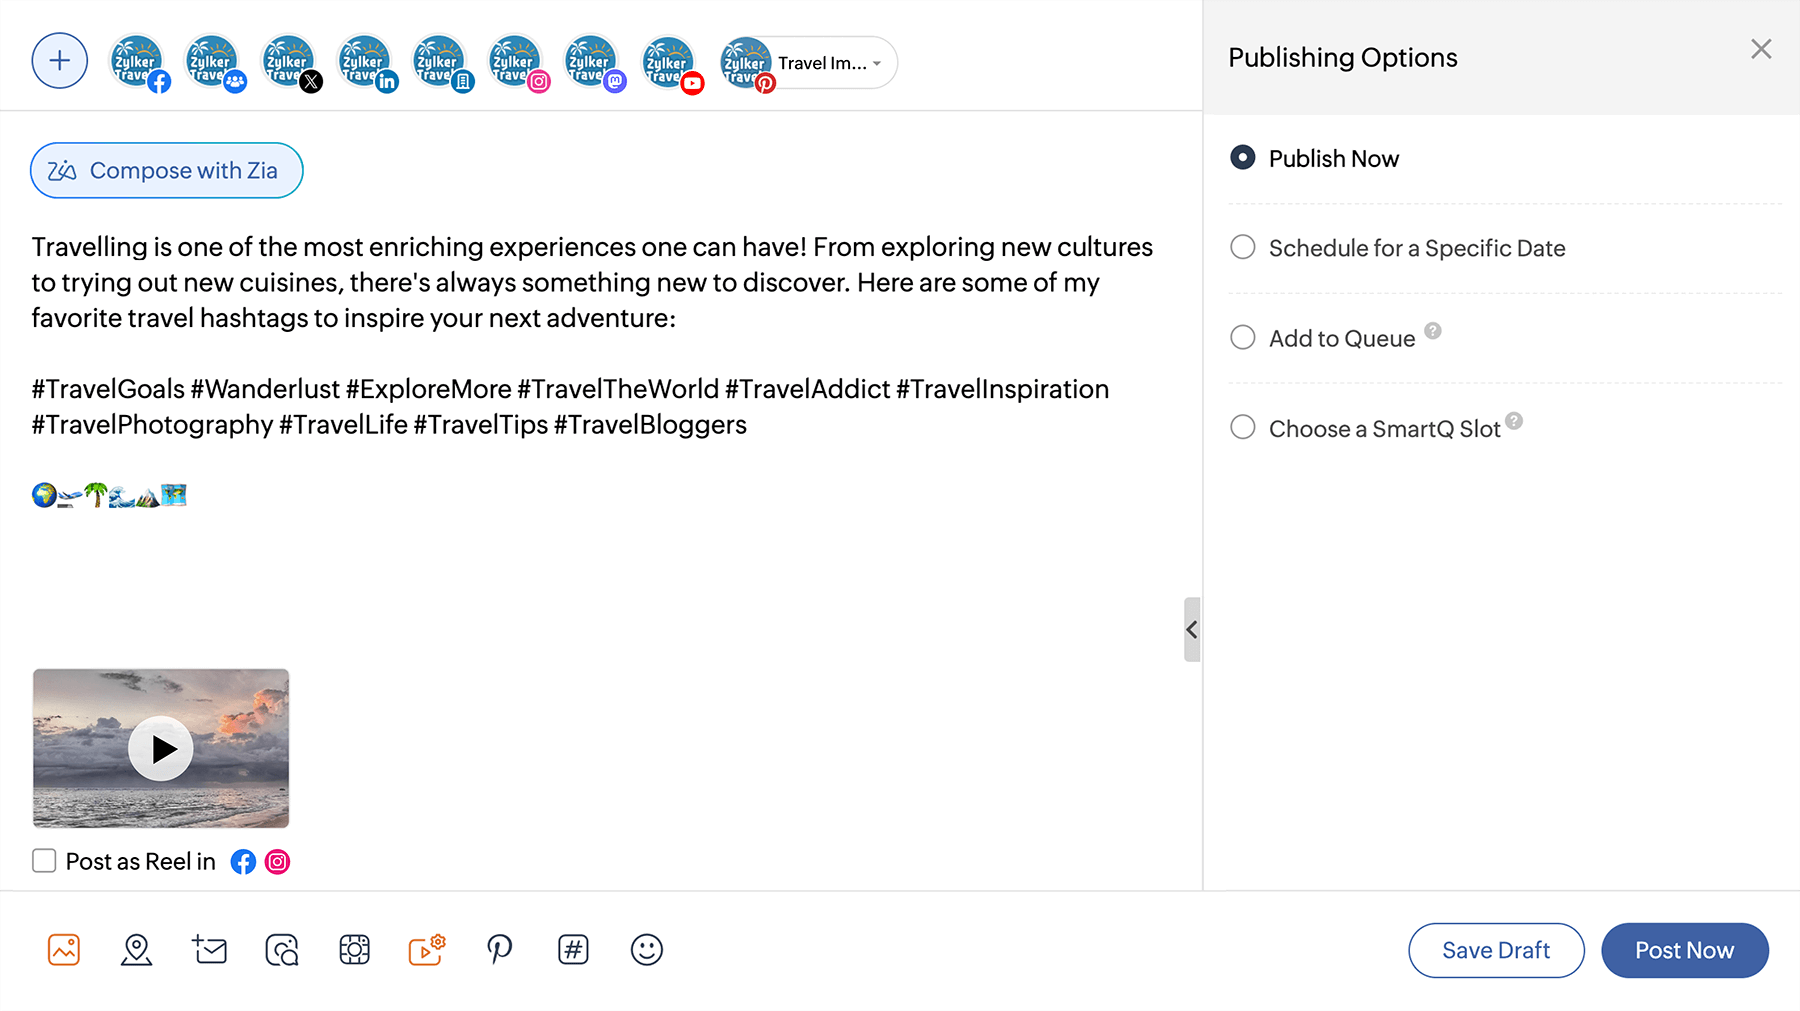This screenshot has height=1011, width=1800.
Task: Click the video settings icon in toolbar
Action: pyautogui.click(x=427, y=950)
